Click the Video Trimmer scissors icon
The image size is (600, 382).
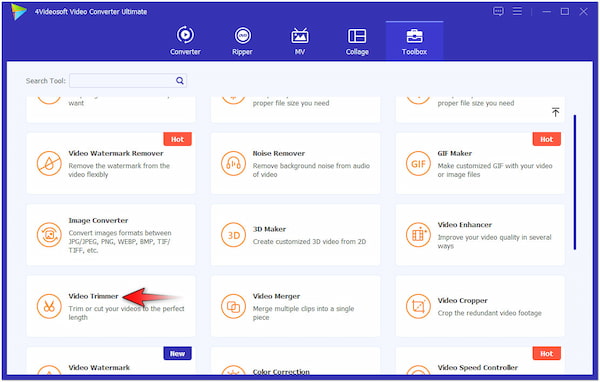click(x=49, y=306)
